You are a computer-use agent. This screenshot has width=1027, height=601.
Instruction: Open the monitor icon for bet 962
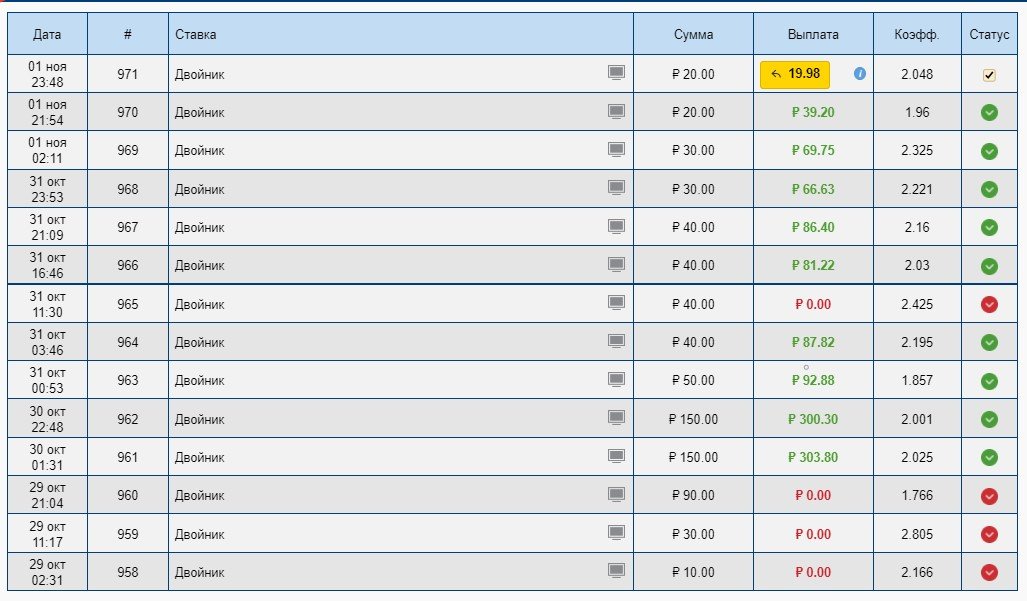pyautogui.click(x=617, y=418)
